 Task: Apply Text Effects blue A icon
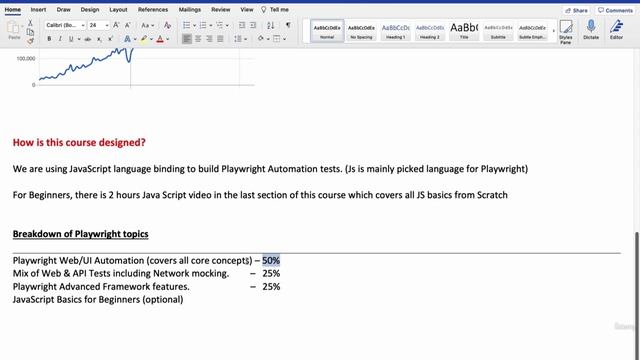tap(127, 39)
